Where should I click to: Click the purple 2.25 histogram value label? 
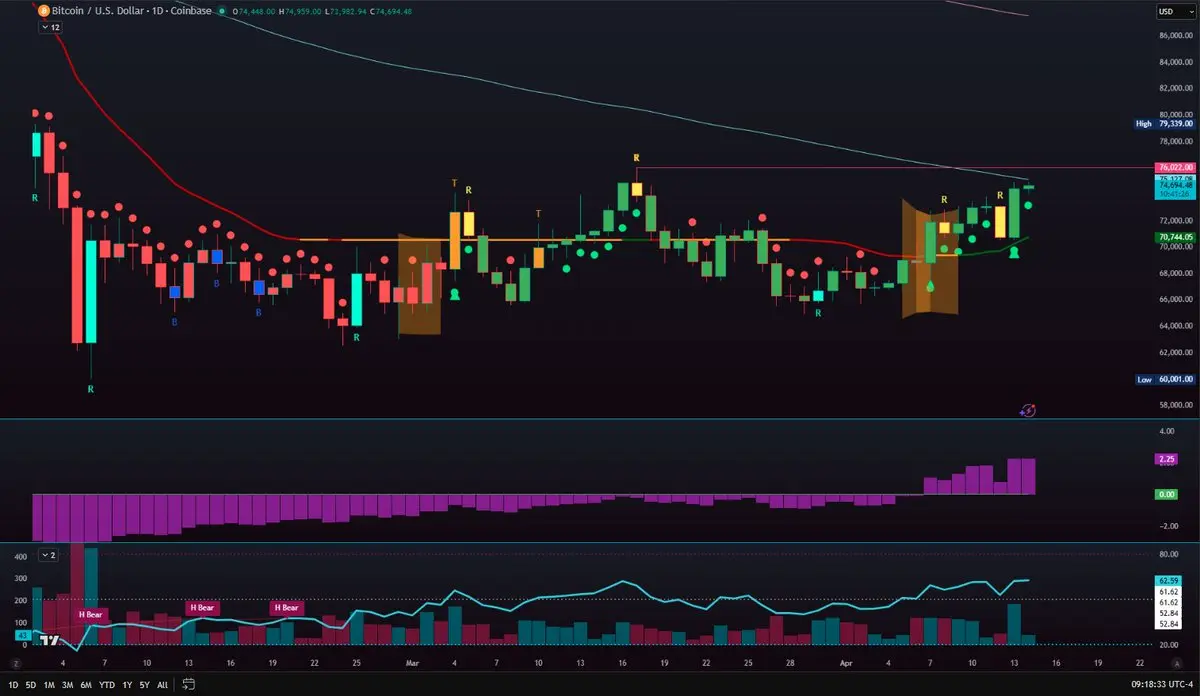coord(1167,459)
